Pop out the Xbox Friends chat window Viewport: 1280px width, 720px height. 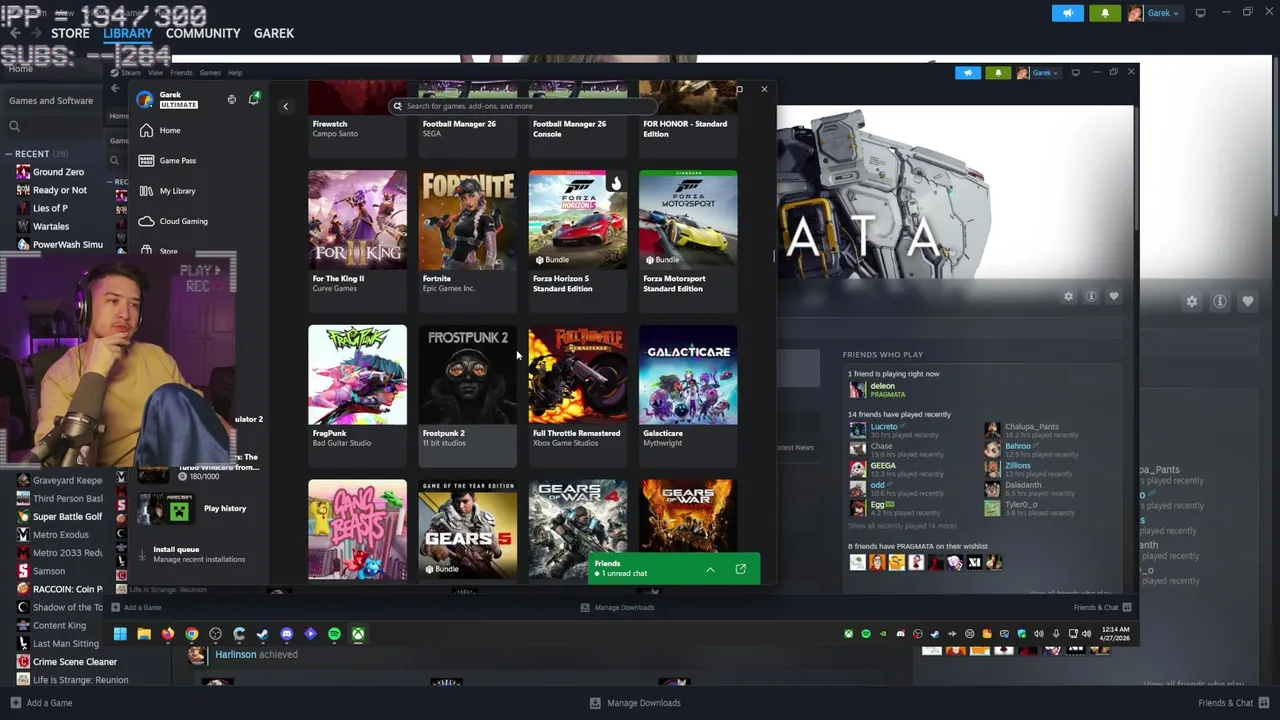coord(740,569)
